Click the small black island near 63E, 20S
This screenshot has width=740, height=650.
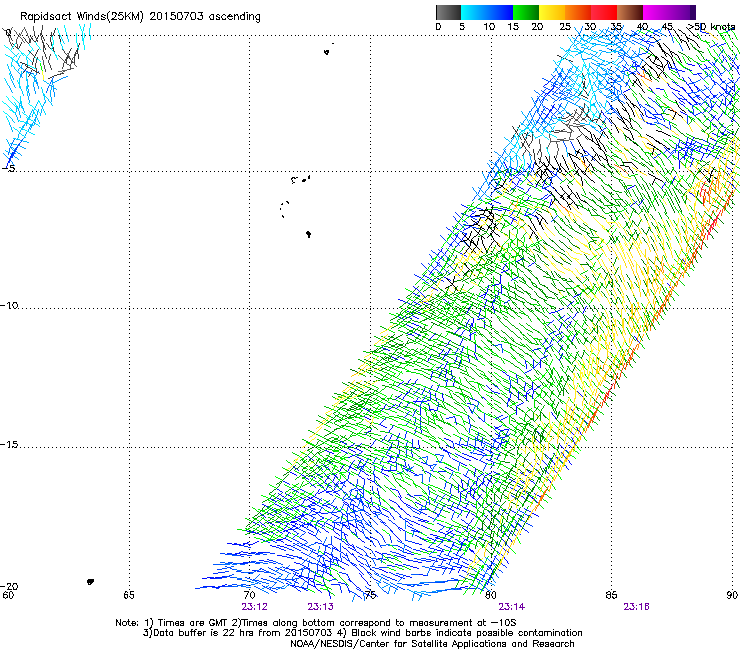point(90,582)
